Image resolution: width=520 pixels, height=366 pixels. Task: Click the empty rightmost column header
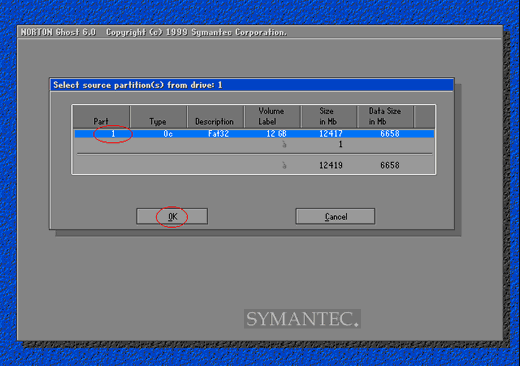pos(424,117)
